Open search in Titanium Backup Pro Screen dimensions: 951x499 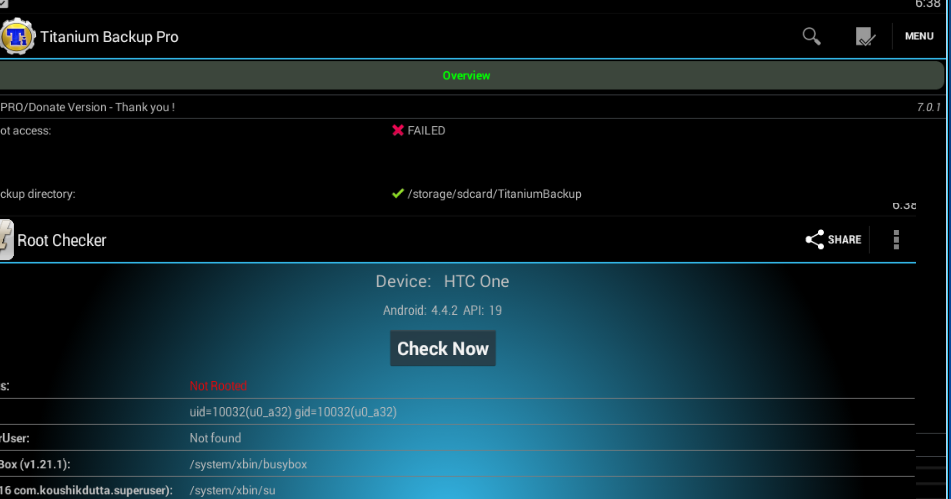pyautogui.click(x=811, y=36)
